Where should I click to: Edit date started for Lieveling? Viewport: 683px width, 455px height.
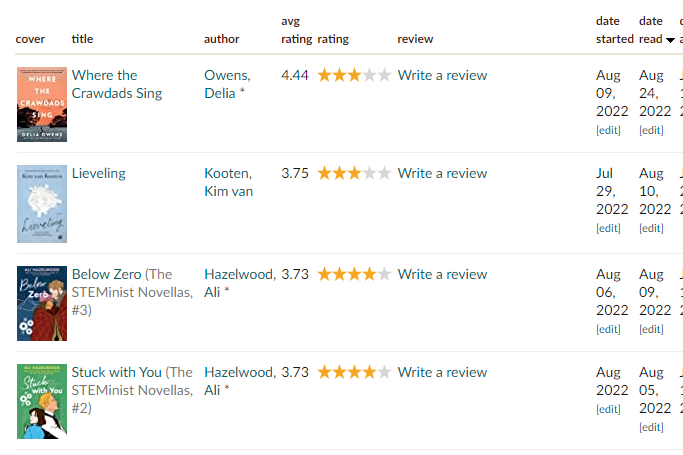coord(608,228)
